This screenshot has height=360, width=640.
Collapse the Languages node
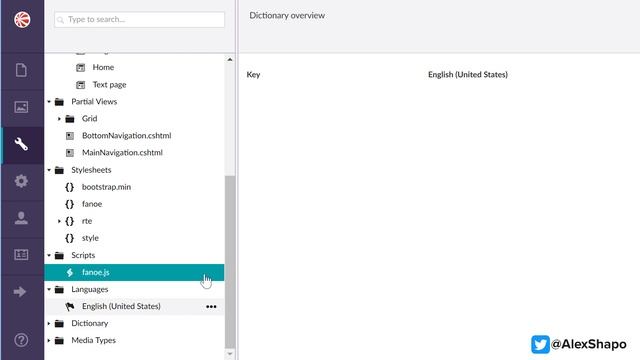point(49,289)
